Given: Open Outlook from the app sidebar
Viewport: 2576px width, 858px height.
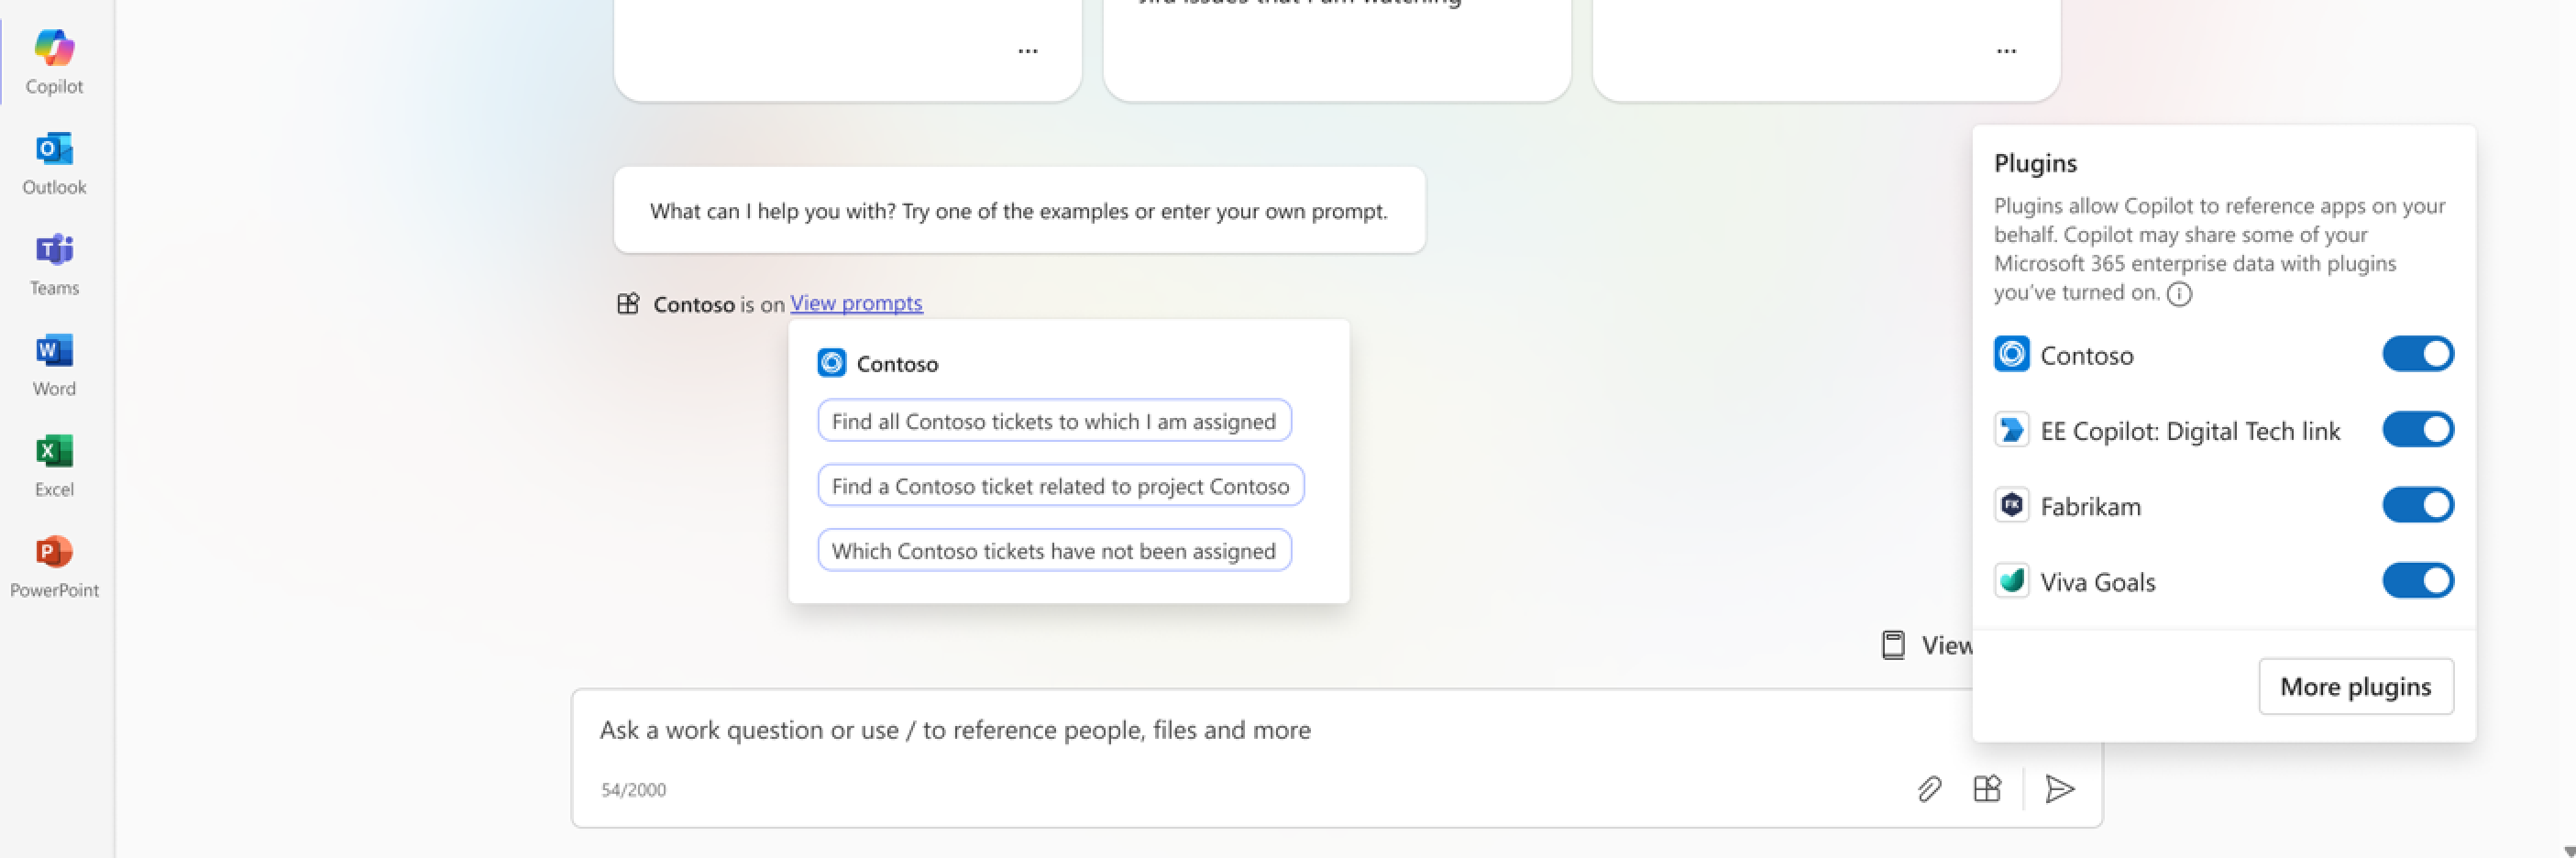Looking at the screenshot, I should 54,162.
